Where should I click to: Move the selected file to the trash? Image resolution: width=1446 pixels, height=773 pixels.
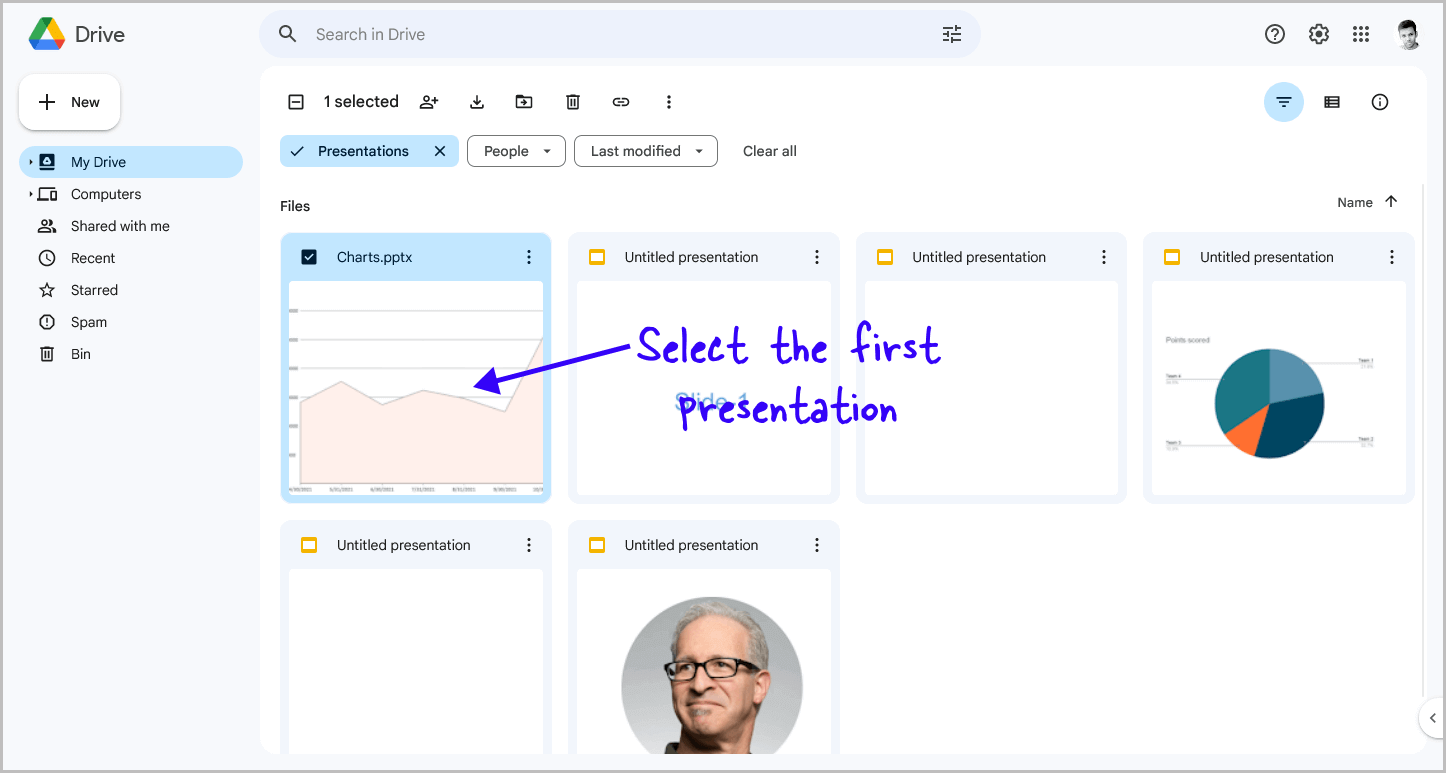(x=572, y=101)
